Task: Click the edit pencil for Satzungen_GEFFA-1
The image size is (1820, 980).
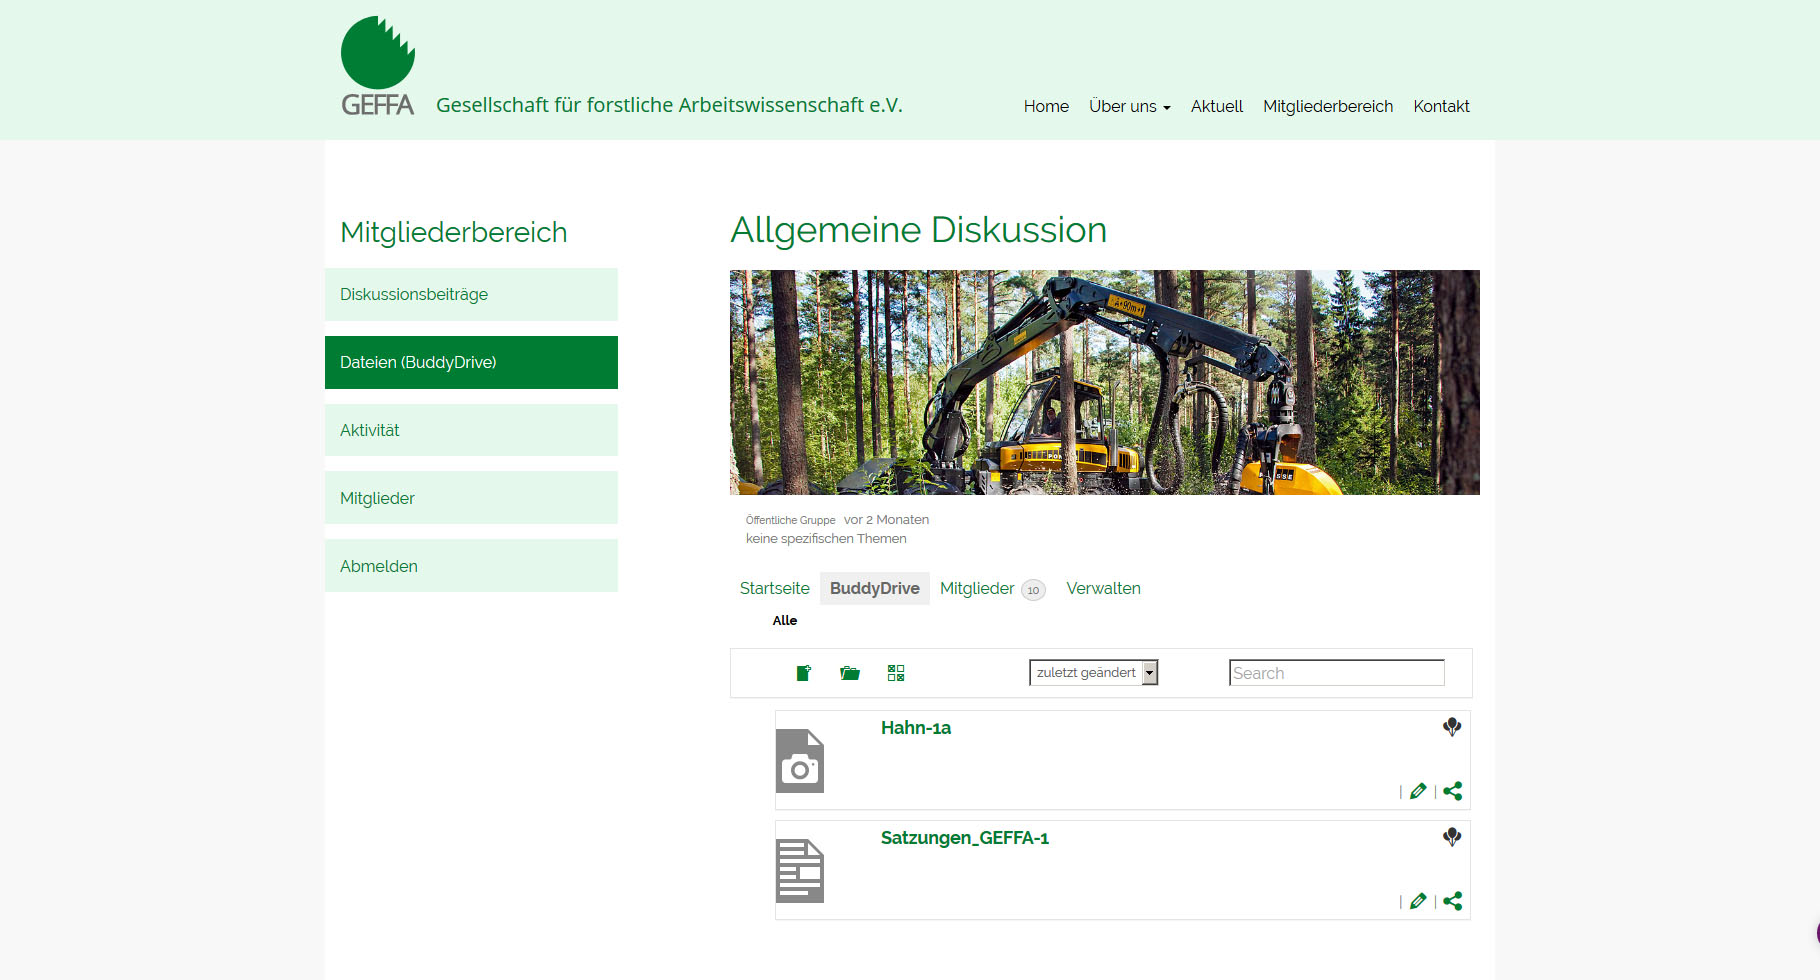Action: tap(1418, 901)
